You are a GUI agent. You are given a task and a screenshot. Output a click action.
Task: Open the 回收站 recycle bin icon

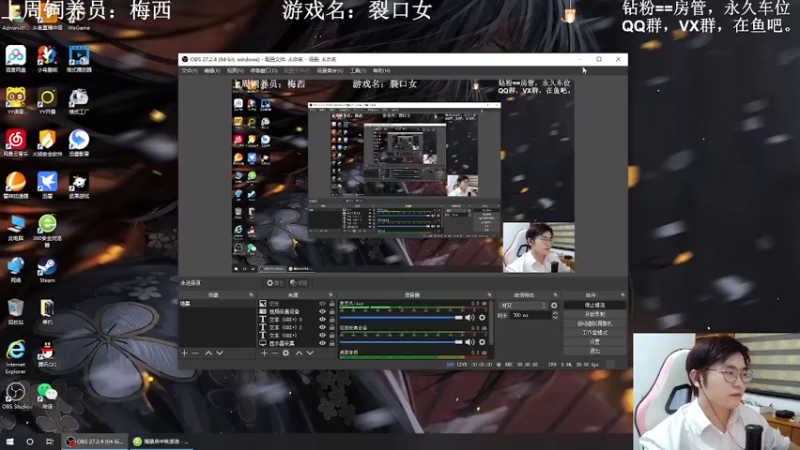(16, 312)
